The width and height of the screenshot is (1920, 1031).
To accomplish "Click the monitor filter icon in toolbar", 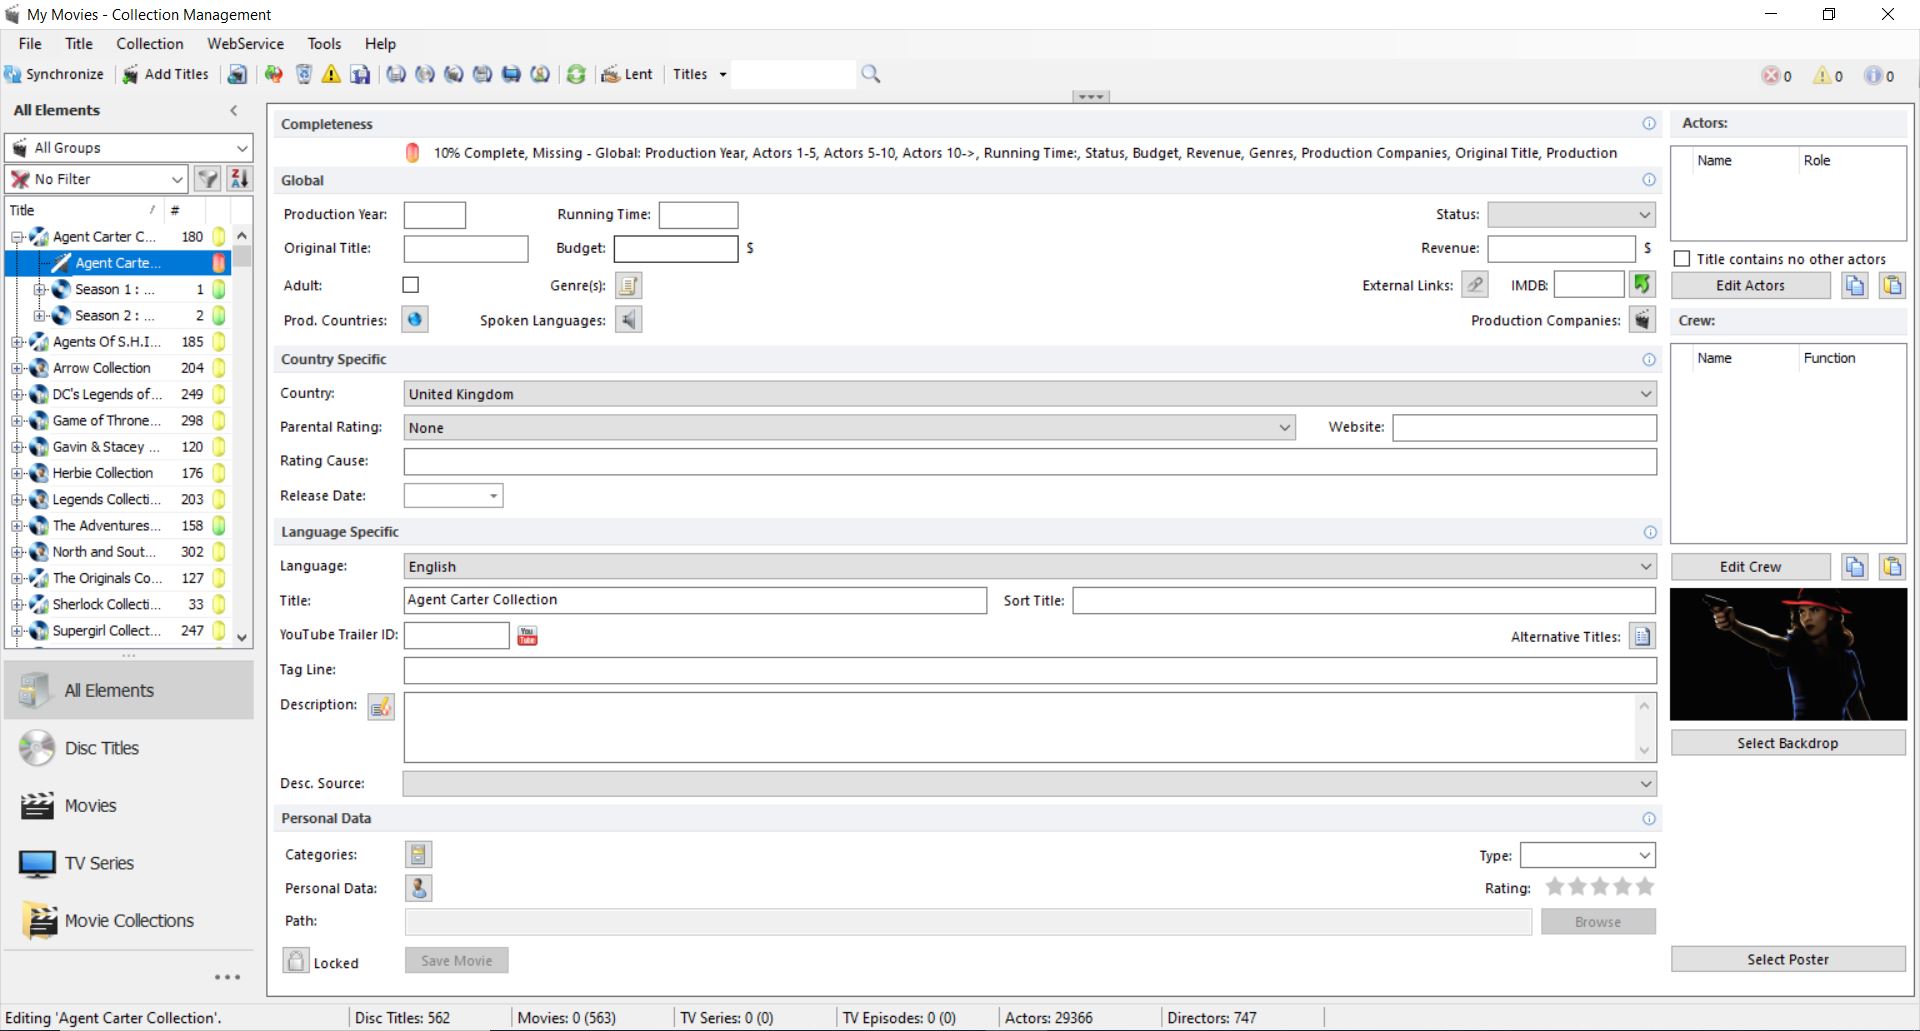I will coord(511,74).
